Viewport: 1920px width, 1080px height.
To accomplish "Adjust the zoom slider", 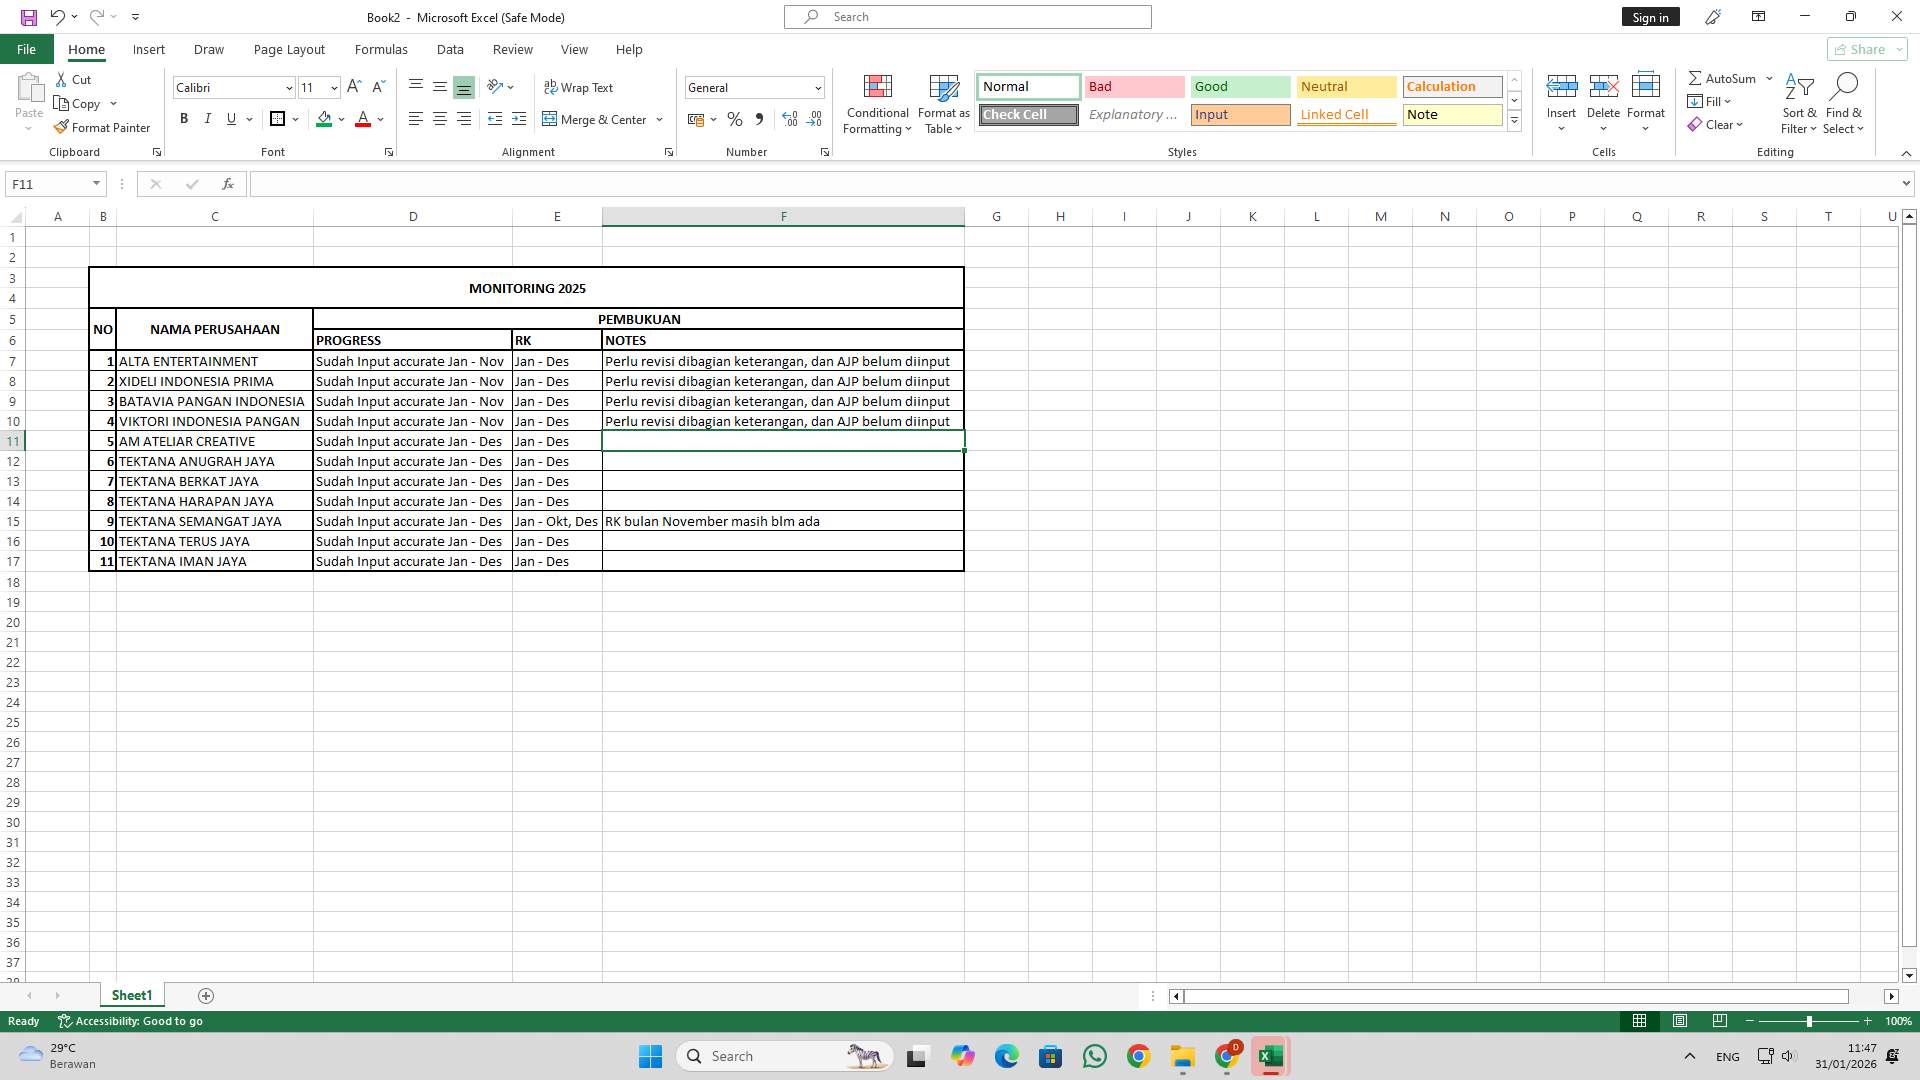I will tap(1808, 1021).
